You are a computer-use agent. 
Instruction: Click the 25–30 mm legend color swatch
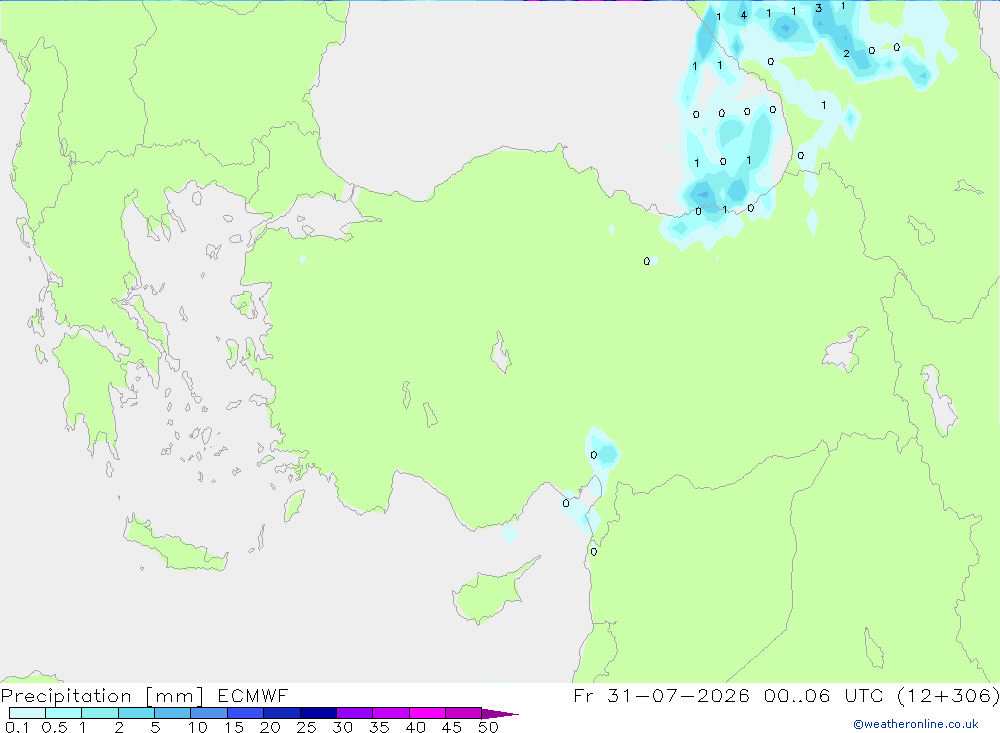point(318,713)
